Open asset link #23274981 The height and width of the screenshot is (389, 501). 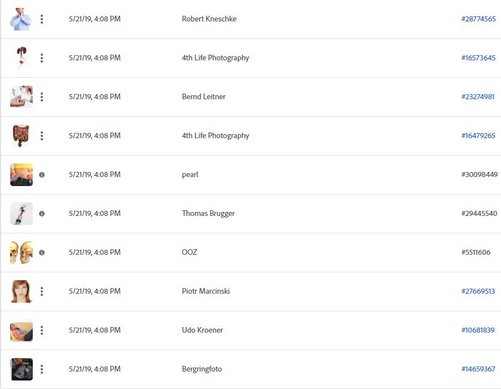coord(478,97)
